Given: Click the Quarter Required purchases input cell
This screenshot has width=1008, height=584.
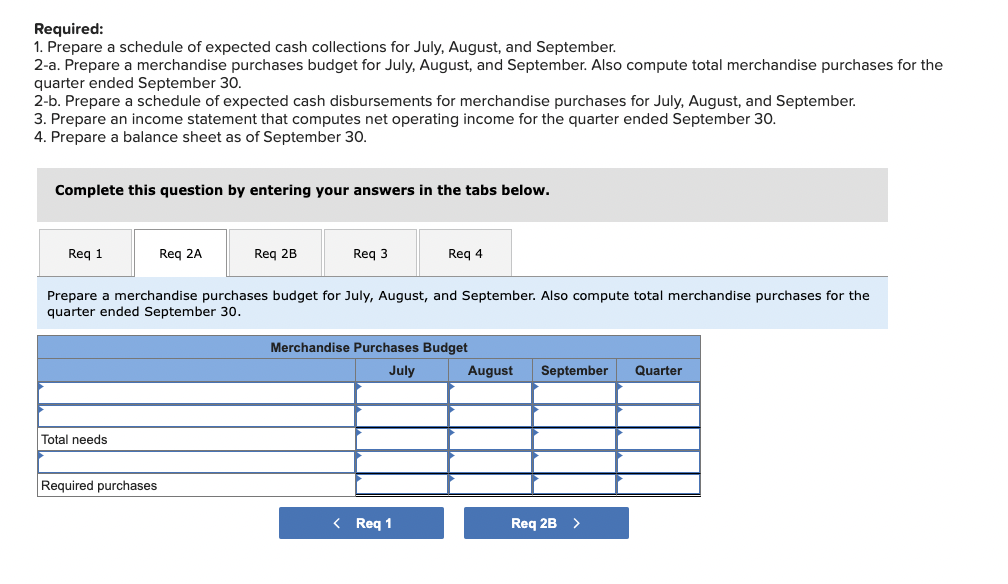Looking at the screenshot, I should tap(658, 483).
